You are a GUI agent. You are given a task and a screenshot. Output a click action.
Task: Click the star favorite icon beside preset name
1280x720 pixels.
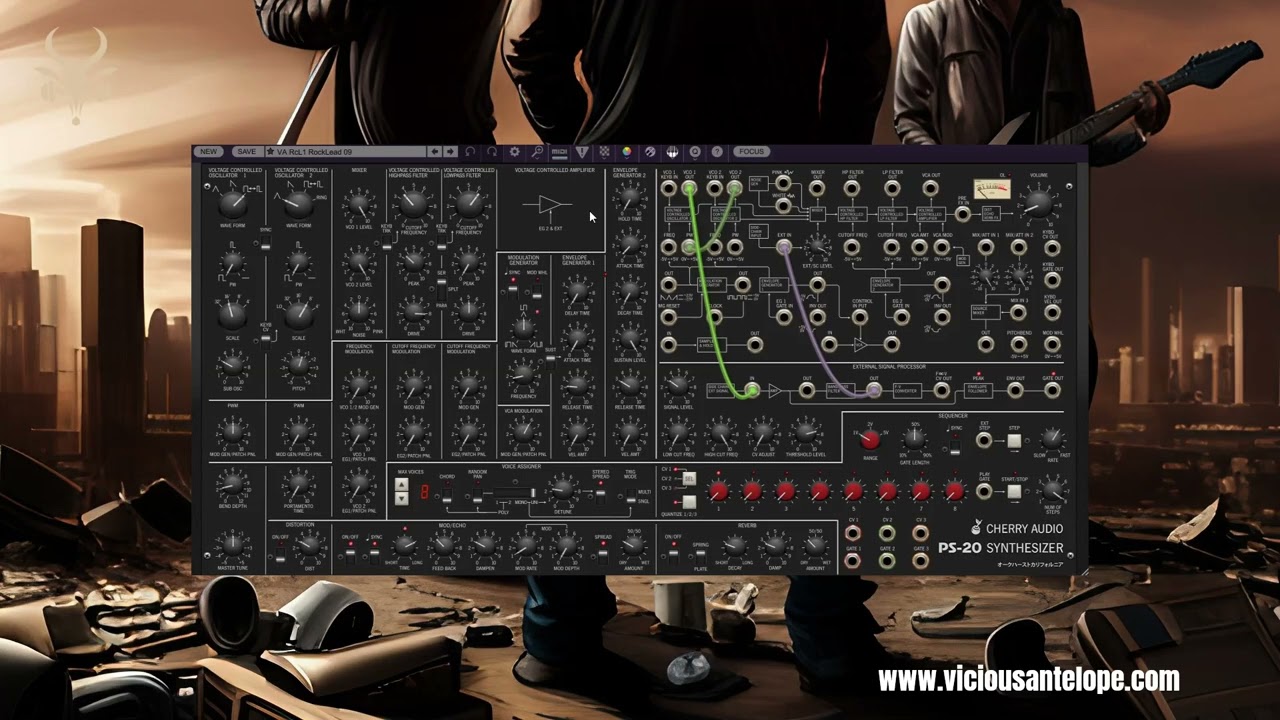[271, 152]
